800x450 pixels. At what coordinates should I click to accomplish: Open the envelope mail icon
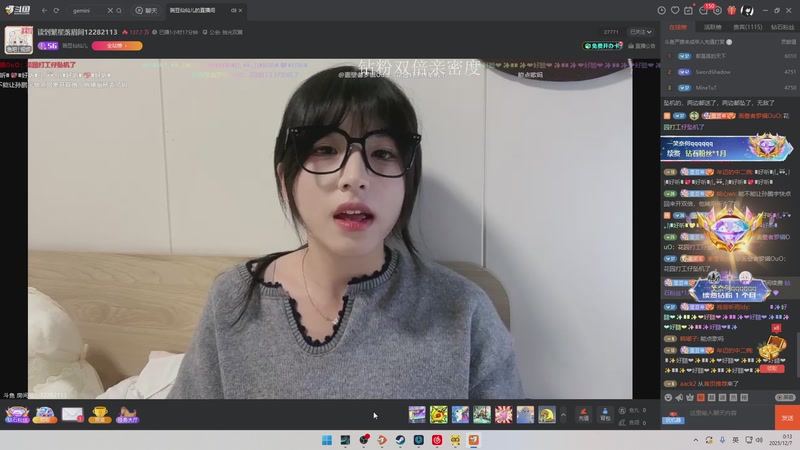(x=72, y=415)
